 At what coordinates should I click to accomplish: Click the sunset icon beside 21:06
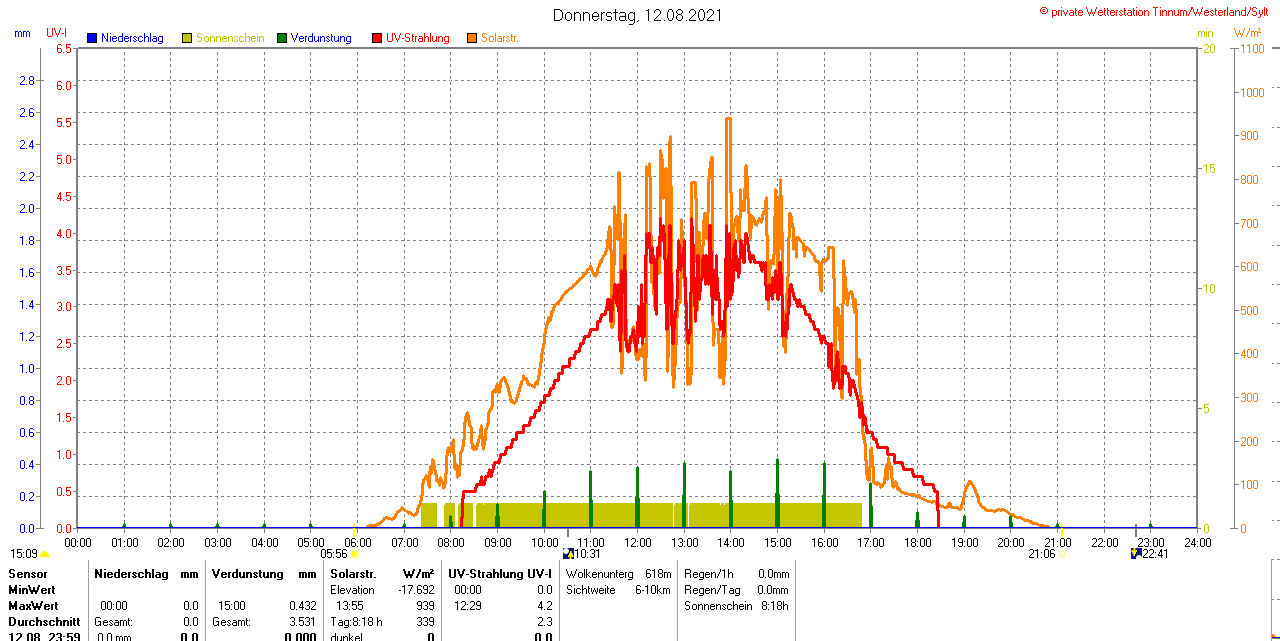coord(1062,554)
